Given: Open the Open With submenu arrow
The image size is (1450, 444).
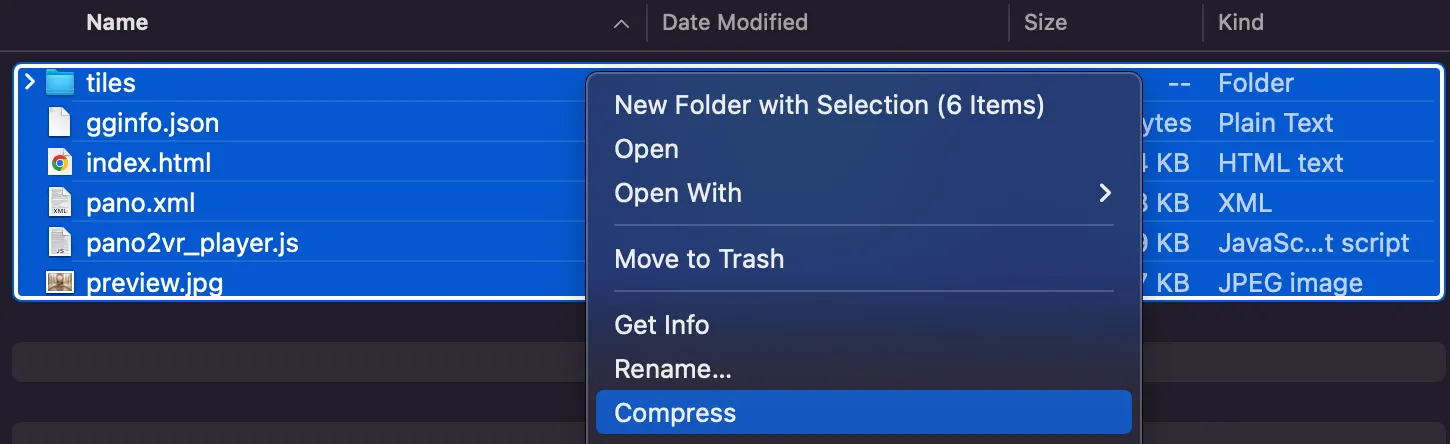Looking at the screenshot, I should coord(1105,193).
